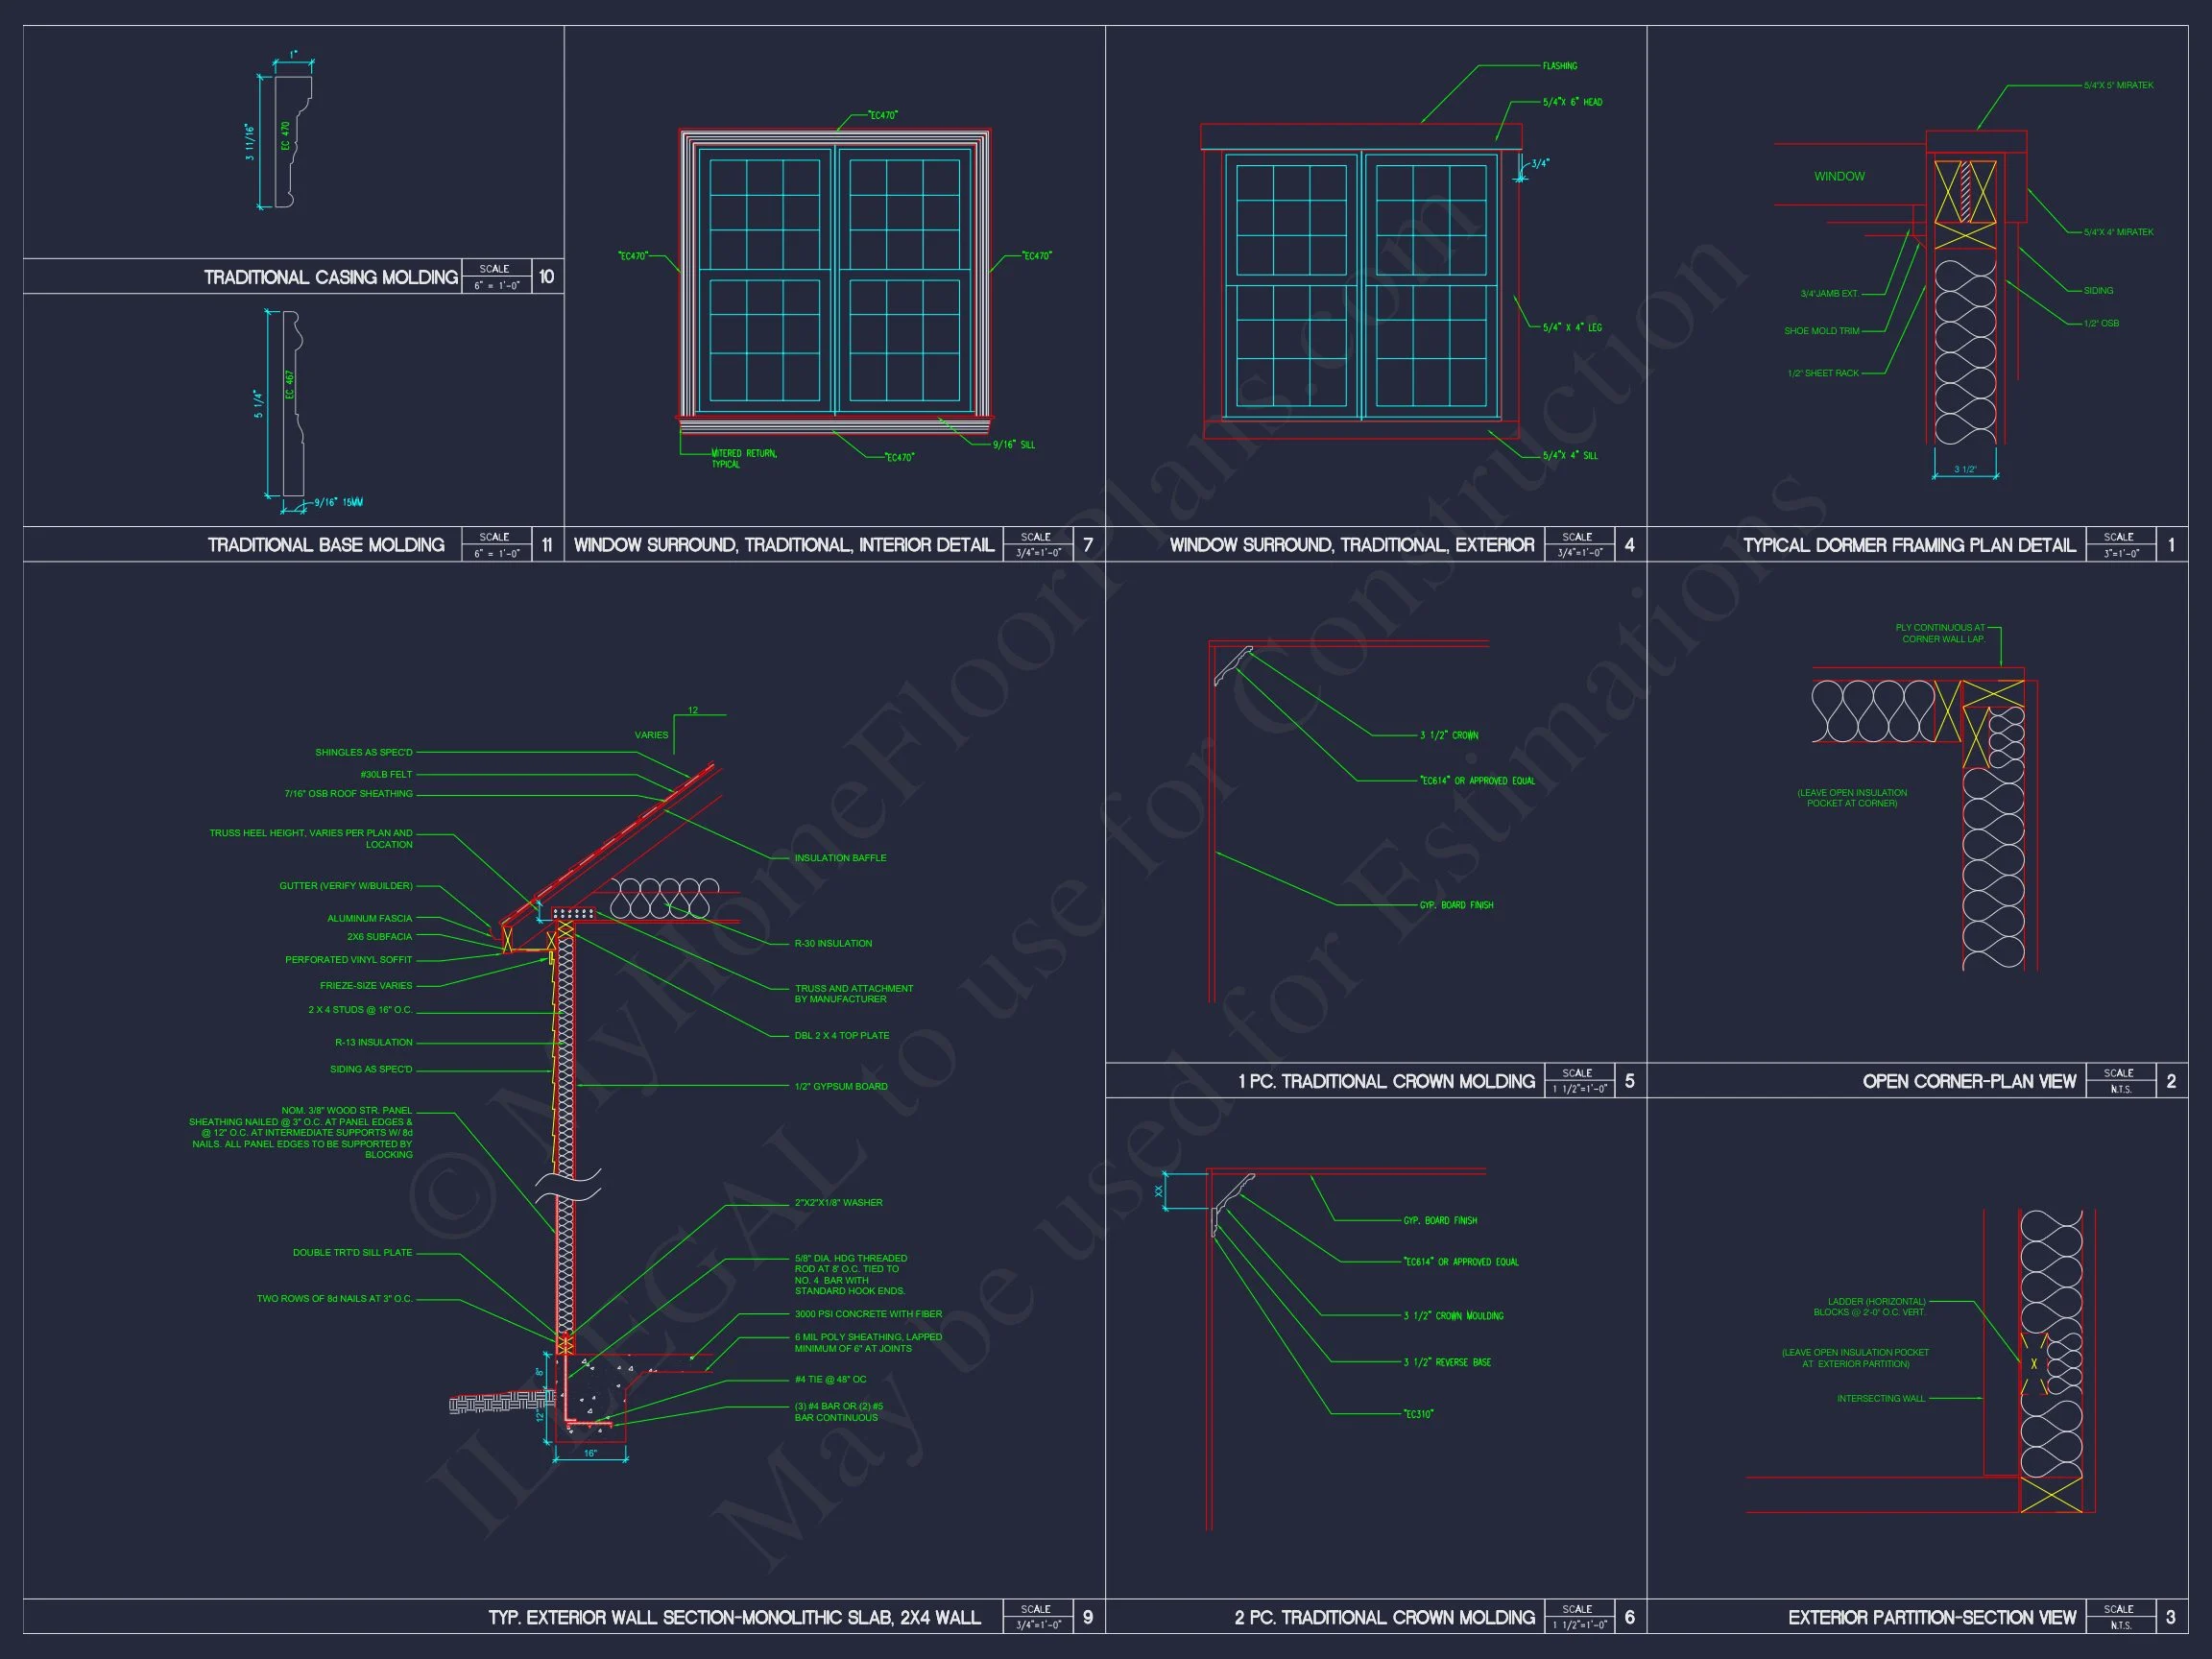Select the Shingles As Spec'd annotation
2212x1659 pixels.
tap(363, 752)
